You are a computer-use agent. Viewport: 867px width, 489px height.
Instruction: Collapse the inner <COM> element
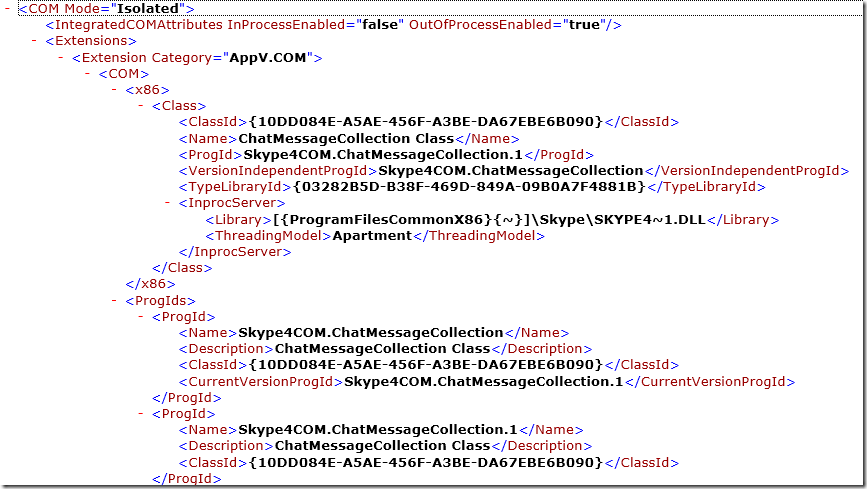point(87,72)
